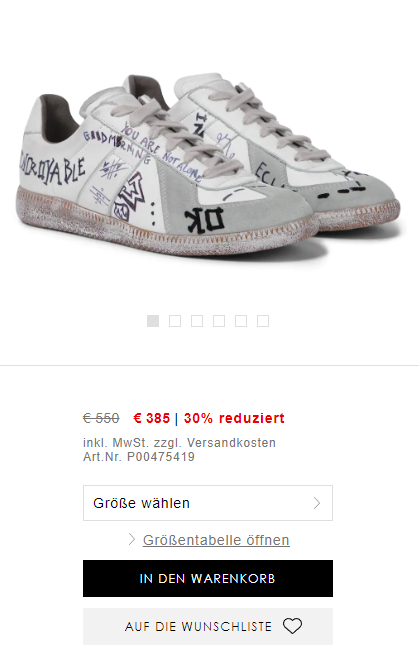Switch to the second product image dot
Viewport: 419px width, 656px height.
click(x=175, y=321)
